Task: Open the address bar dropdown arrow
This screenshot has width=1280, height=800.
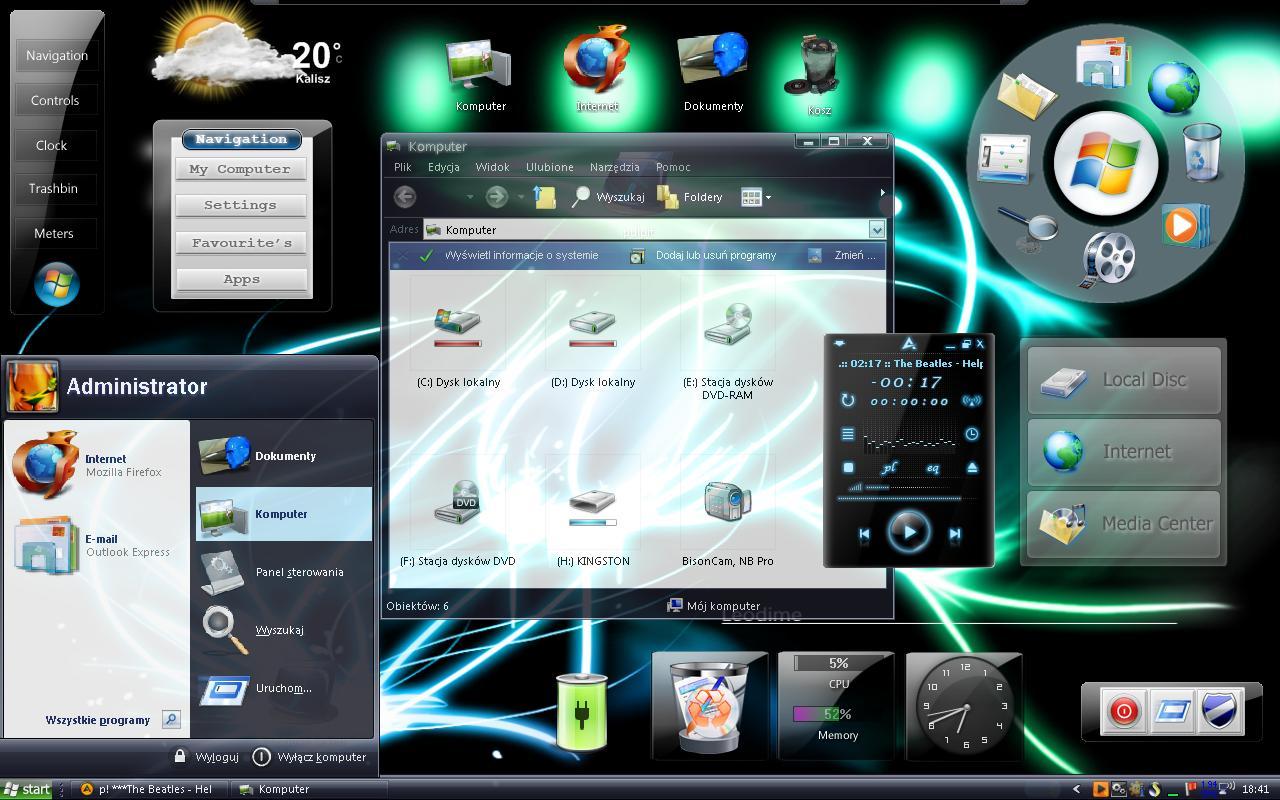Action: tap(877, 230)
